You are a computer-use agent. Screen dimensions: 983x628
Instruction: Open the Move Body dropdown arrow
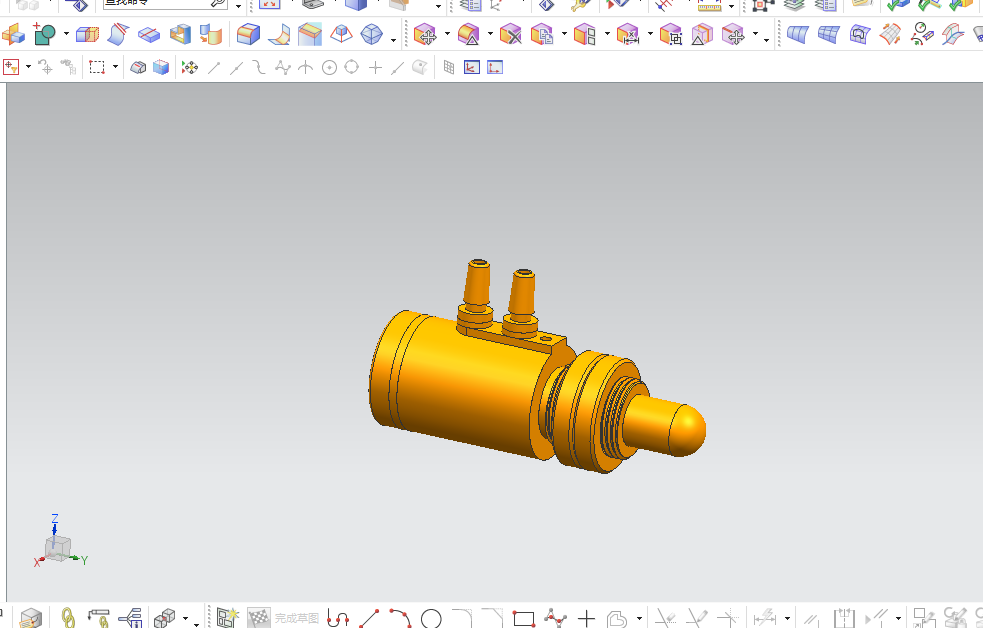coord(755,34)
